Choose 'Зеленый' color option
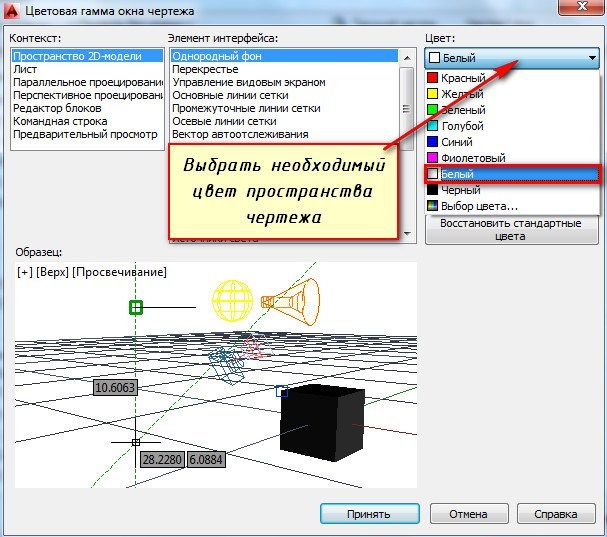The width and height of the screenshot is (607, 537). [513, 110]
